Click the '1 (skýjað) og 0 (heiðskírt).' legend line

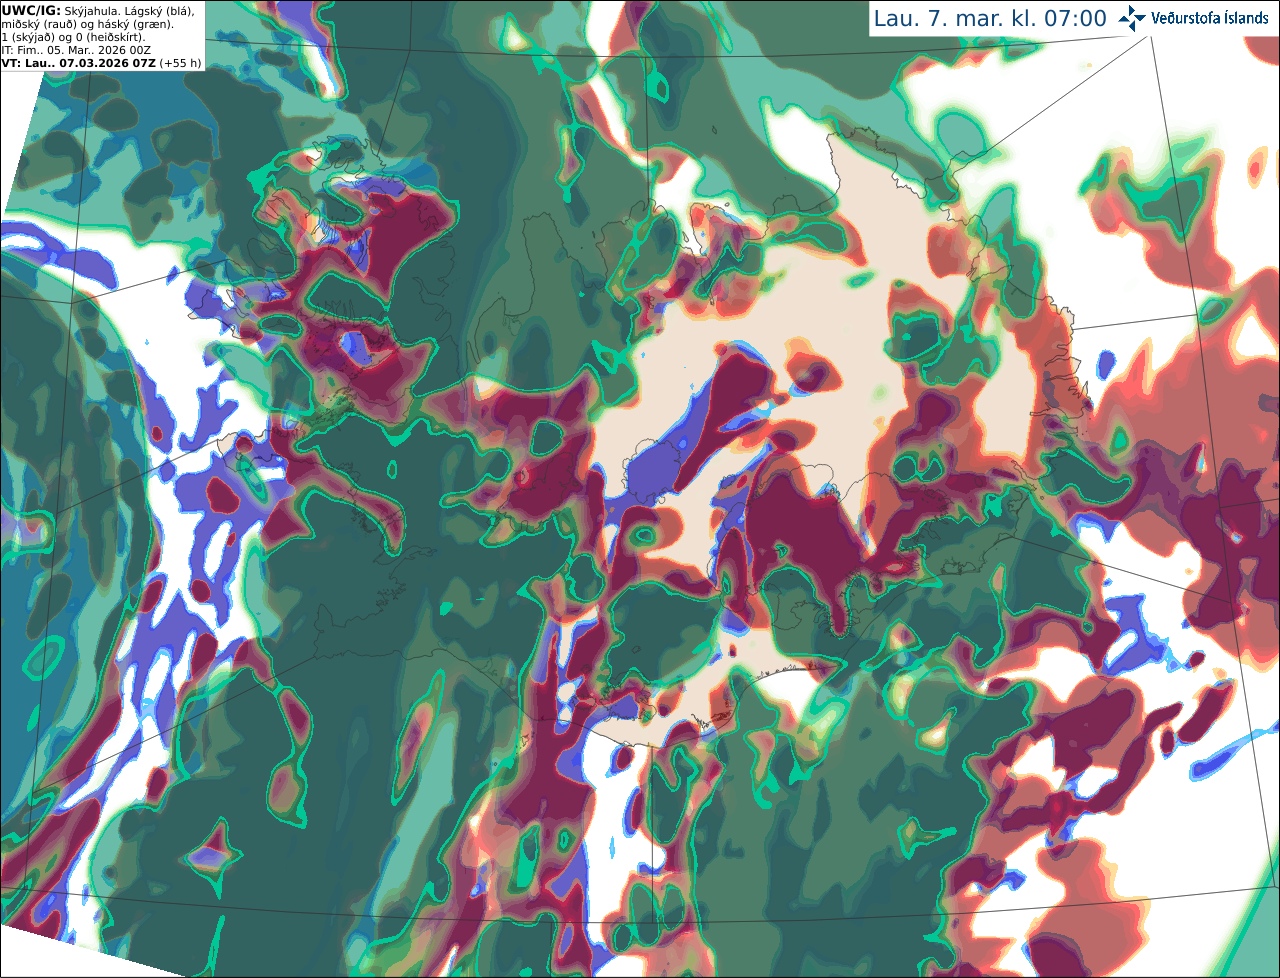pos(73,37)
